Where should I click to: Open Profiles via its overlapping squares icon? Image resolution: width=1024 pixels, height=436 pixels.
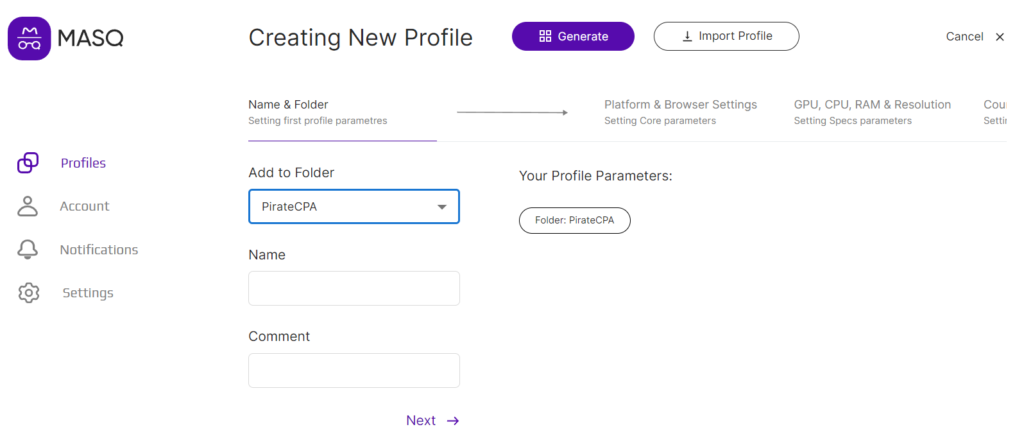pos(27,163)
